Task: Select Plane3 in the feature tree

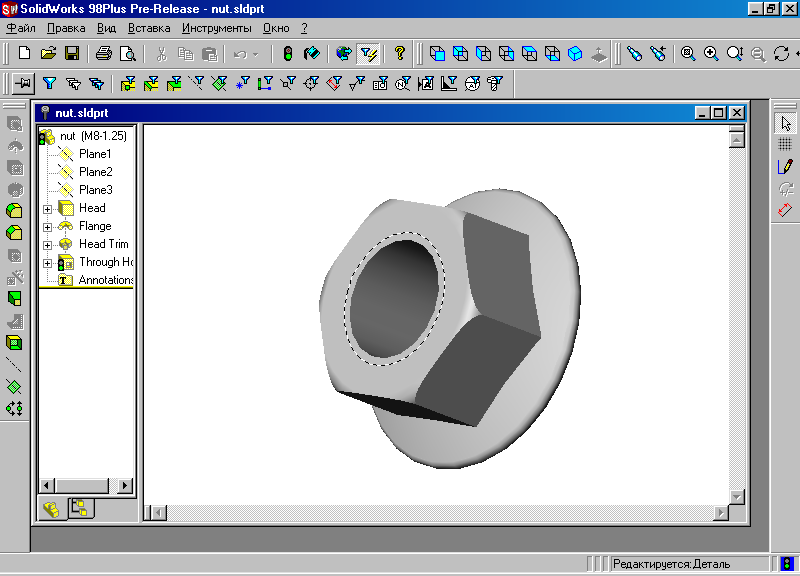Action: (x=95, y=190)
